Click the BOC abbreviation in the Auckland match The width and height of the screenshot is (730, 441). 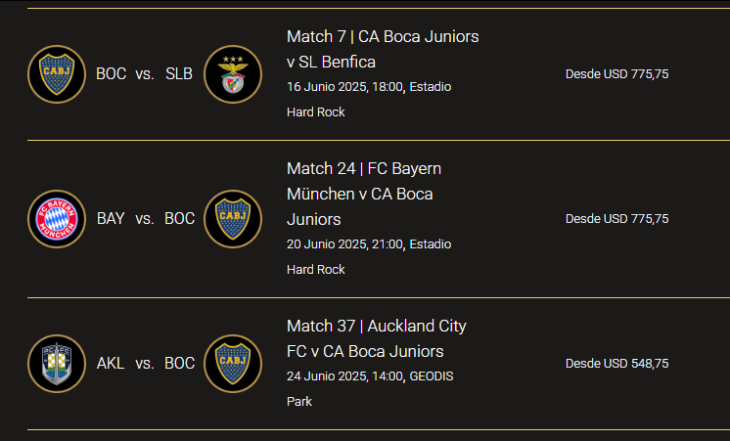click(x=179, y=363)
